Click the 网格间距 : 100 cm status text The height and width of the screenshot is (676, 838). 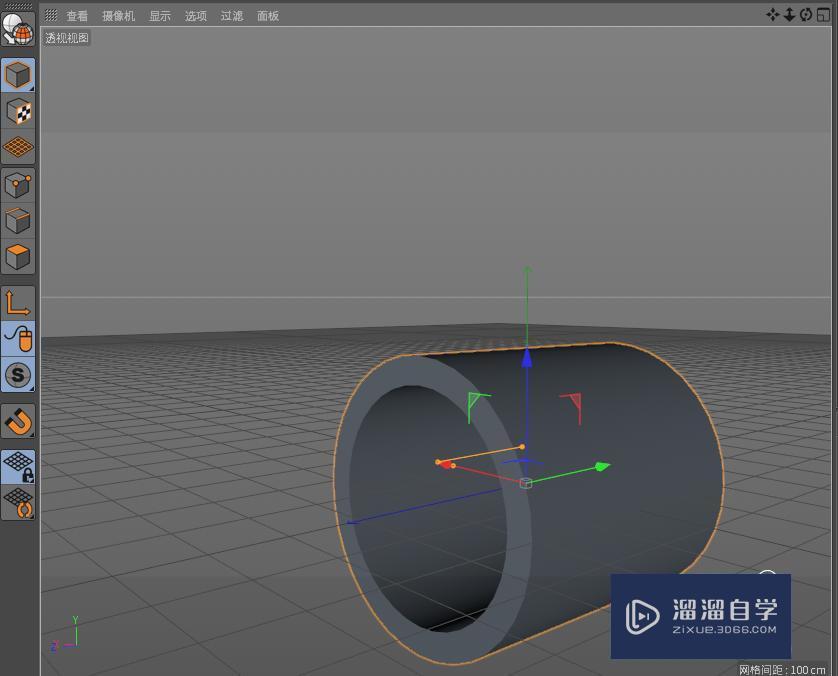click(782, 670)
